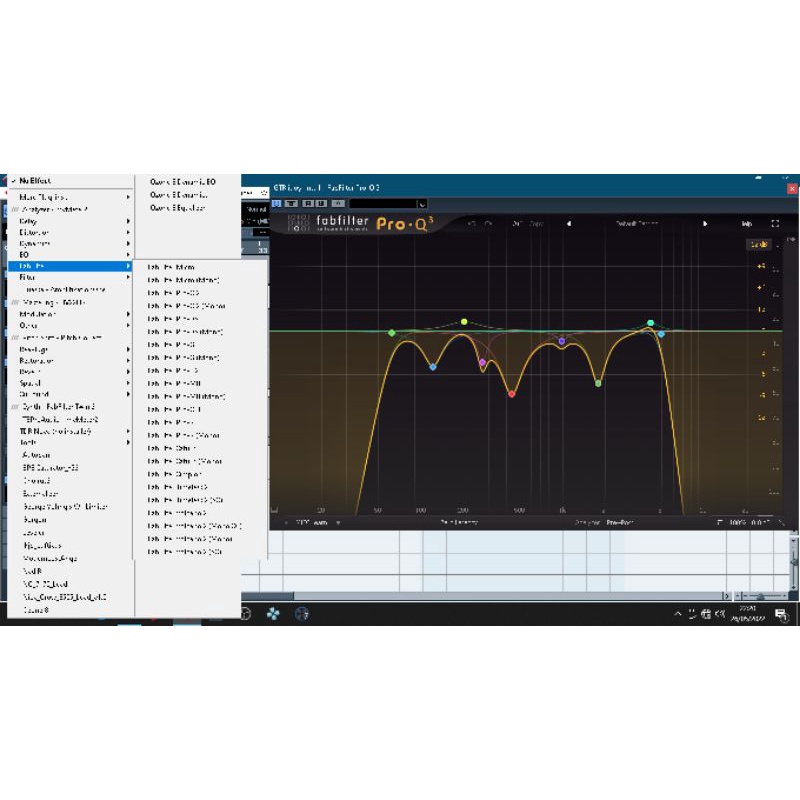Click the Help button in Pro-Q 3
Viewport: 800px width, 800px height.
tap(746, 224)
